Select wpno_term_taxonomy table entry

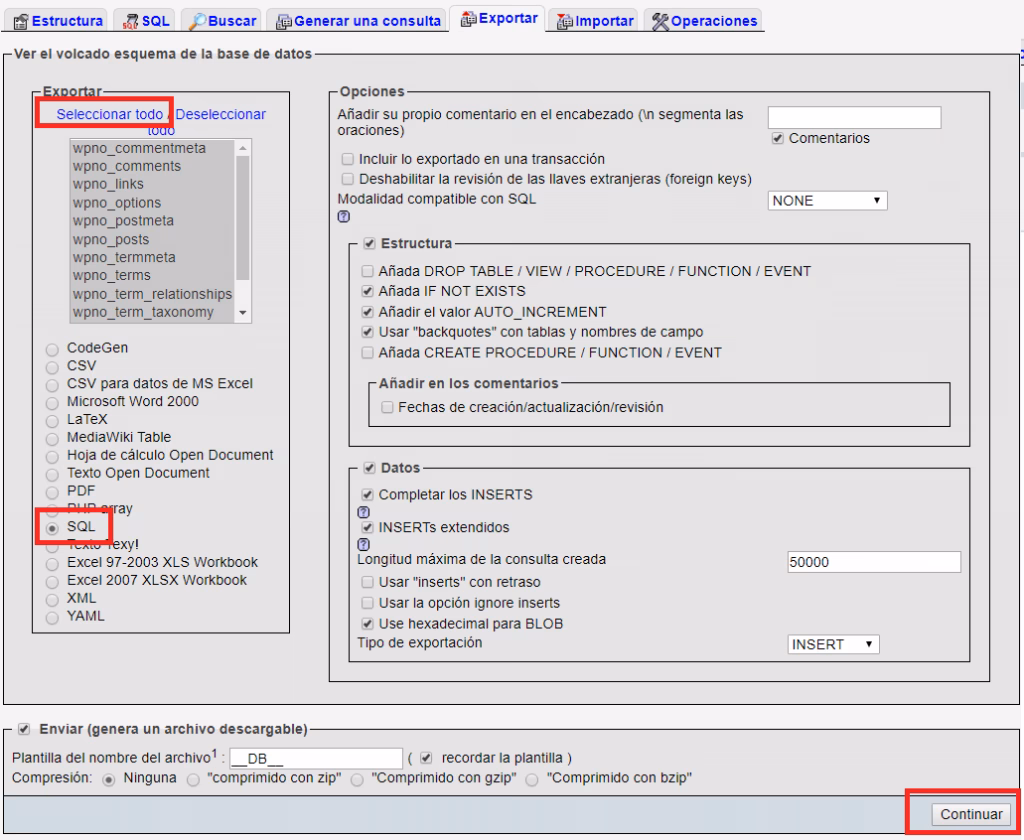click(152, 312)
